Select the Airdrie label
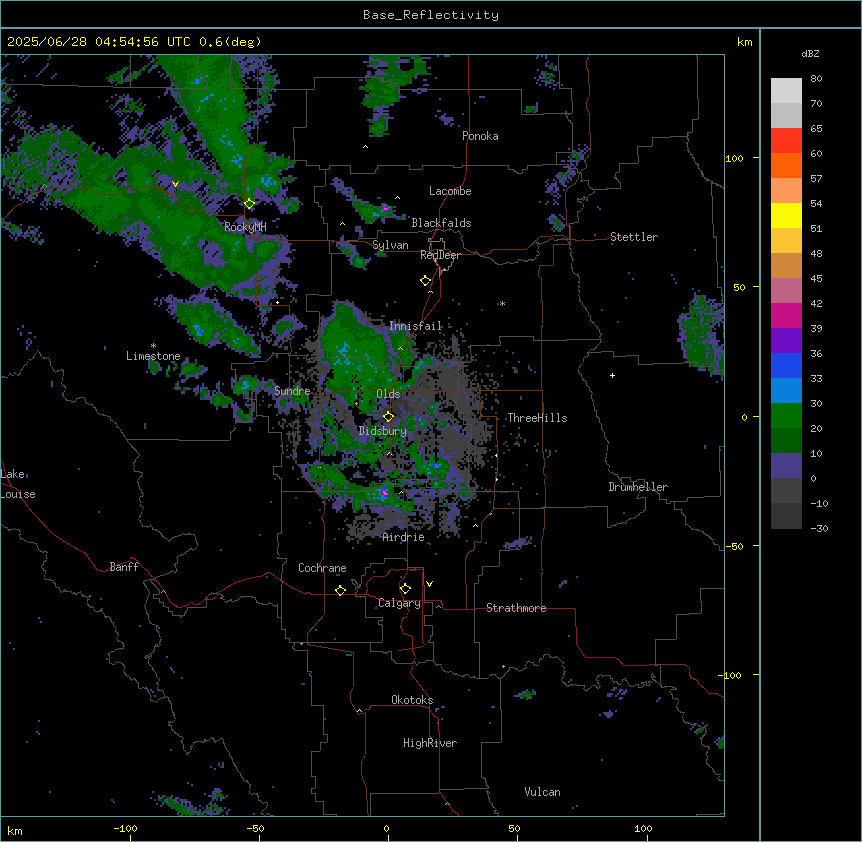 tap(404, 537)
